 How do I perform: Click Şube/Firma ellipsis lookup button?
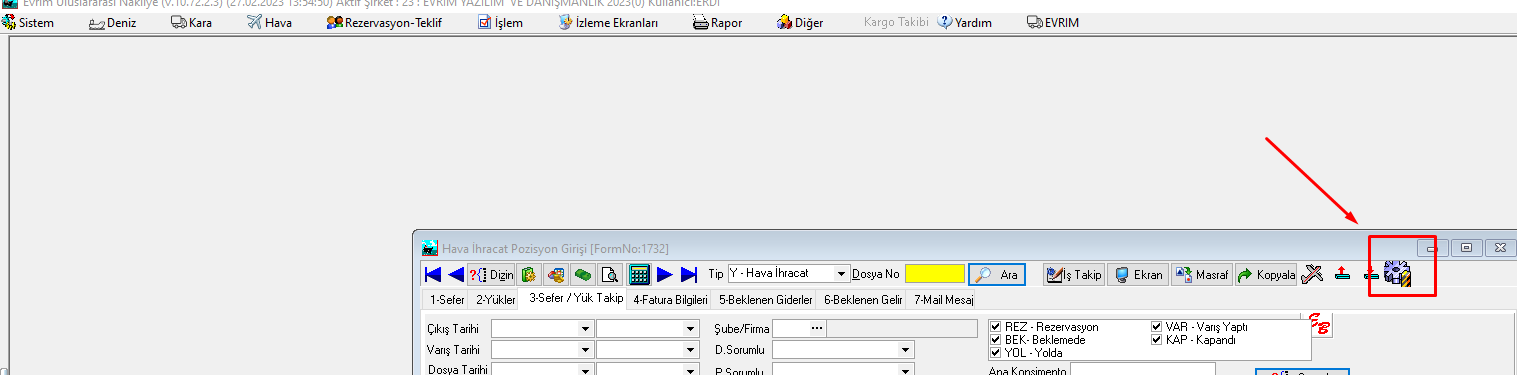(x=817, y=328)
